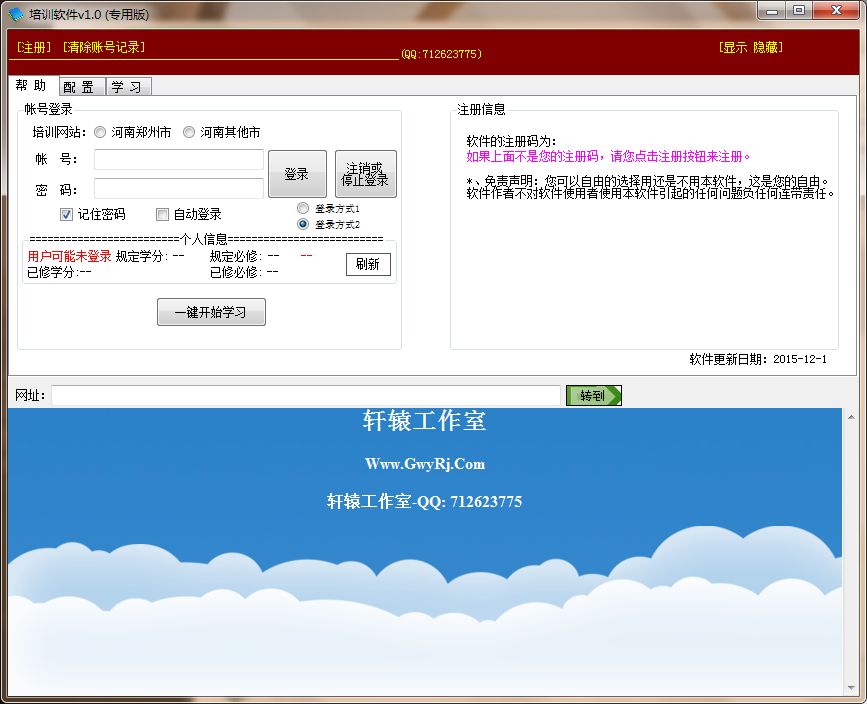This screenshot has width=867, height=704.
Task: Click the 登录 (Login) button
Action: (297, 172)
